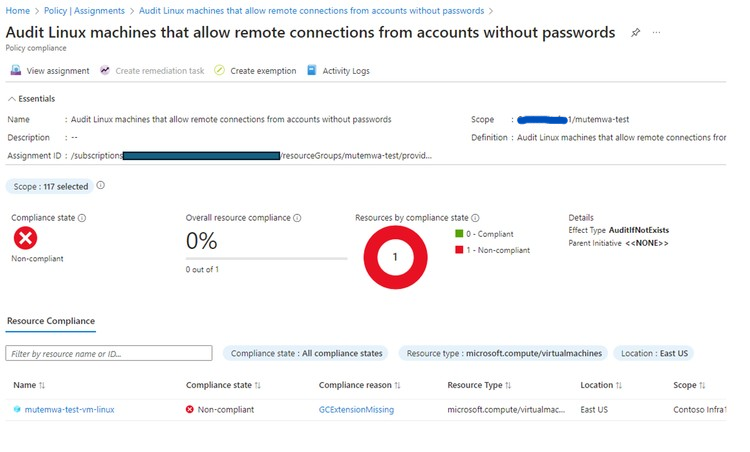Go to Policy | Assignments breadcrumb
Screen dimensions: 750x452
click(x=84, y=11)
